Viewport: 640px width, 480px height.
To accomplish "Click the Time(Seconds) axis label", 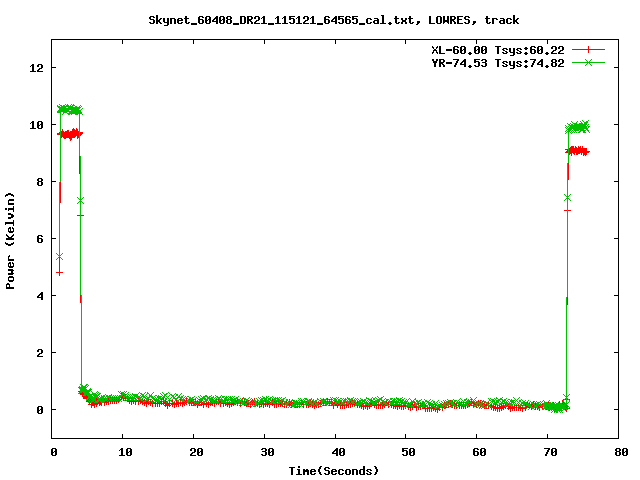I will coord(333,471).
